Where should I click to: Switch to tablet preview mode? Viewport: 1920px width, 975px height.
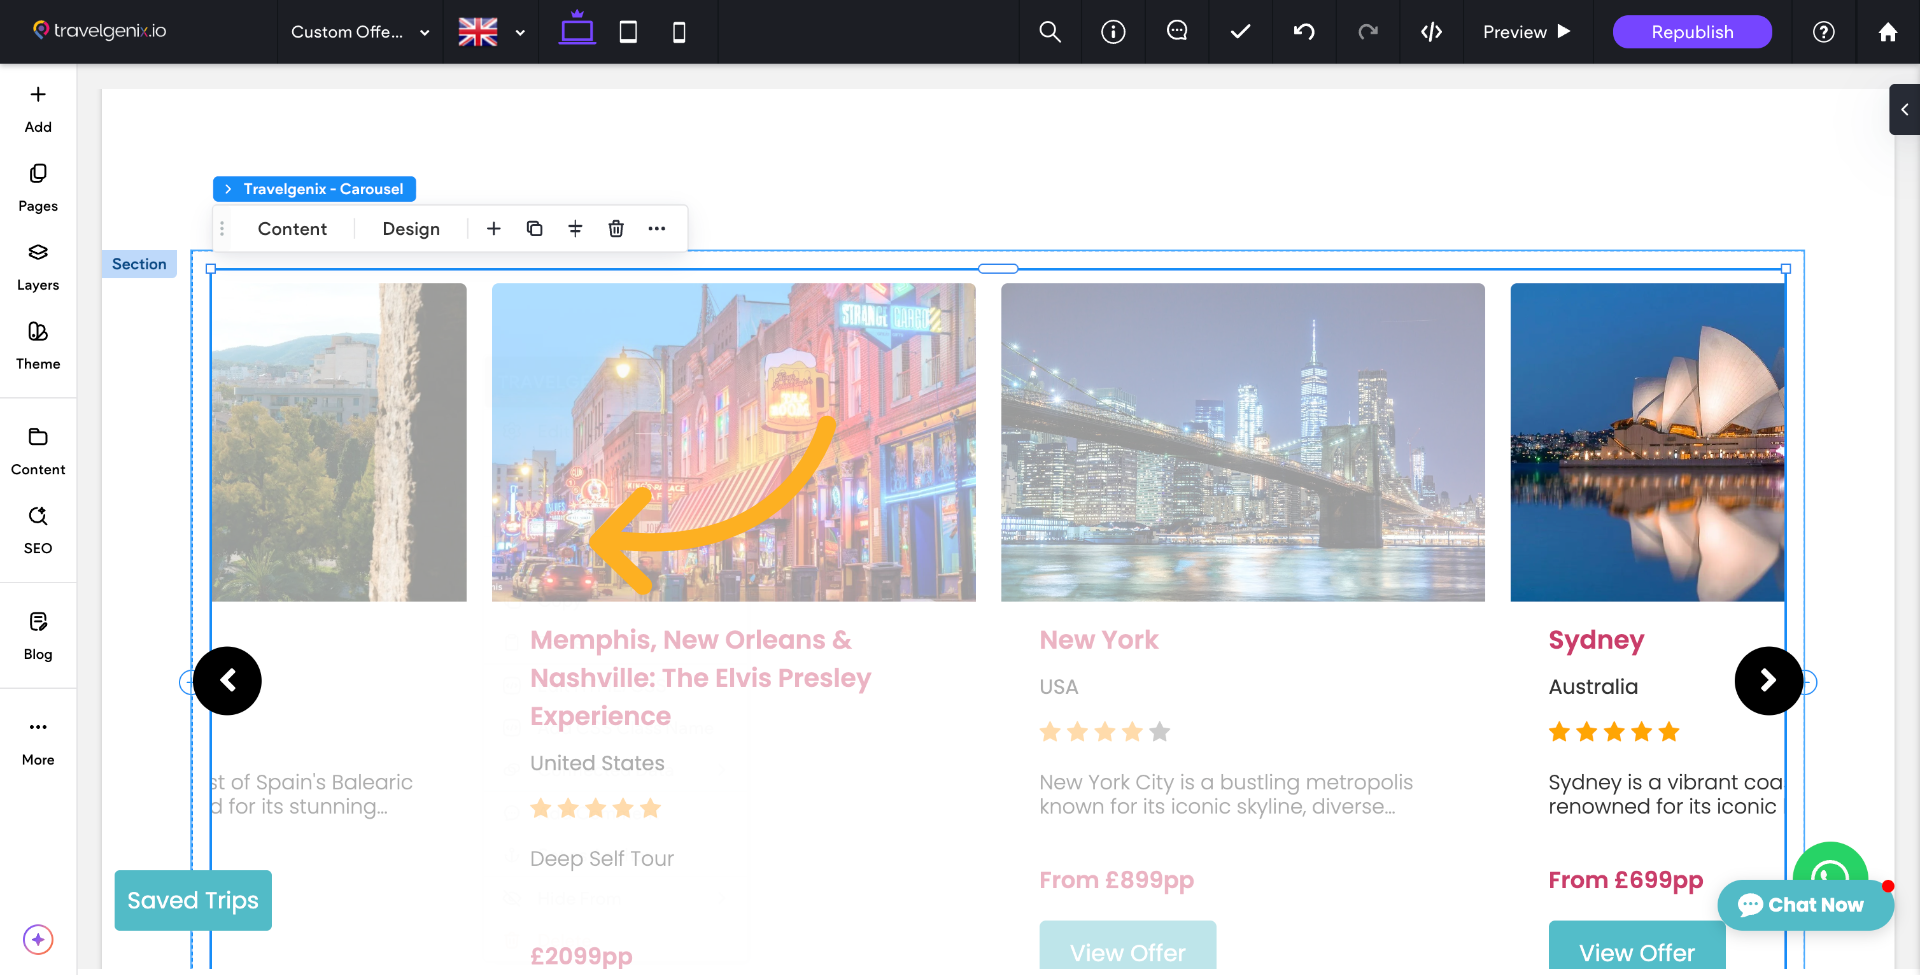[x=628, y=31]
